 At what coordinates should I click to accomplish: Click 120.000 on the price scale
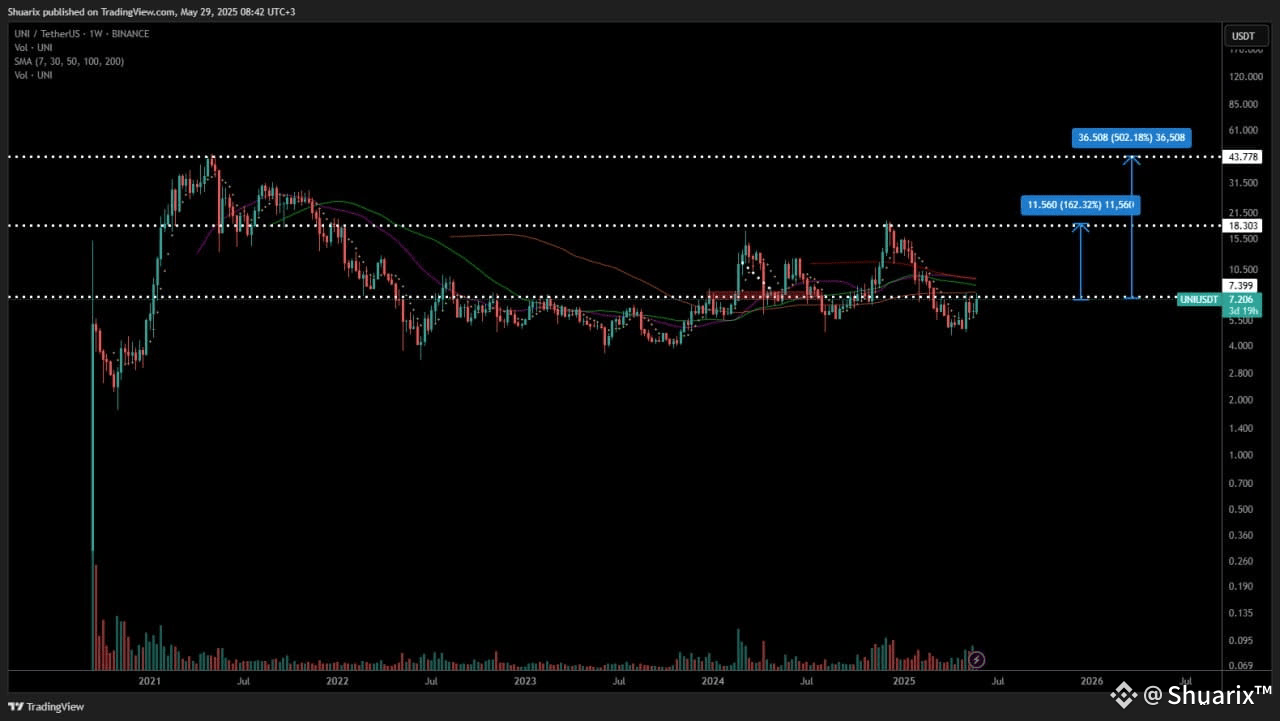point(1245,77)
